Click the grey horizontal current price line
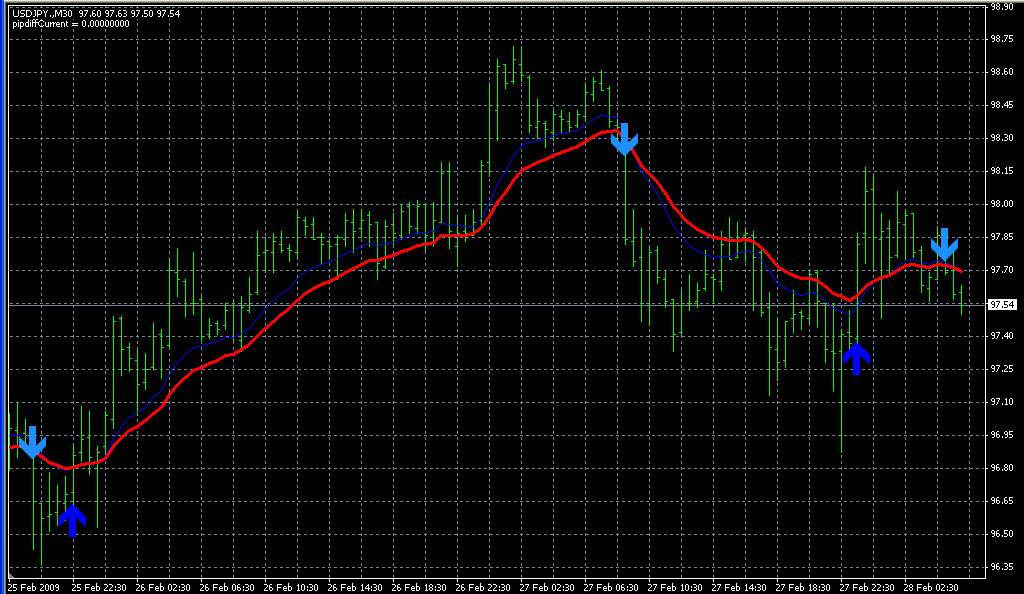 pyautogui.click(x=496, y=305)
